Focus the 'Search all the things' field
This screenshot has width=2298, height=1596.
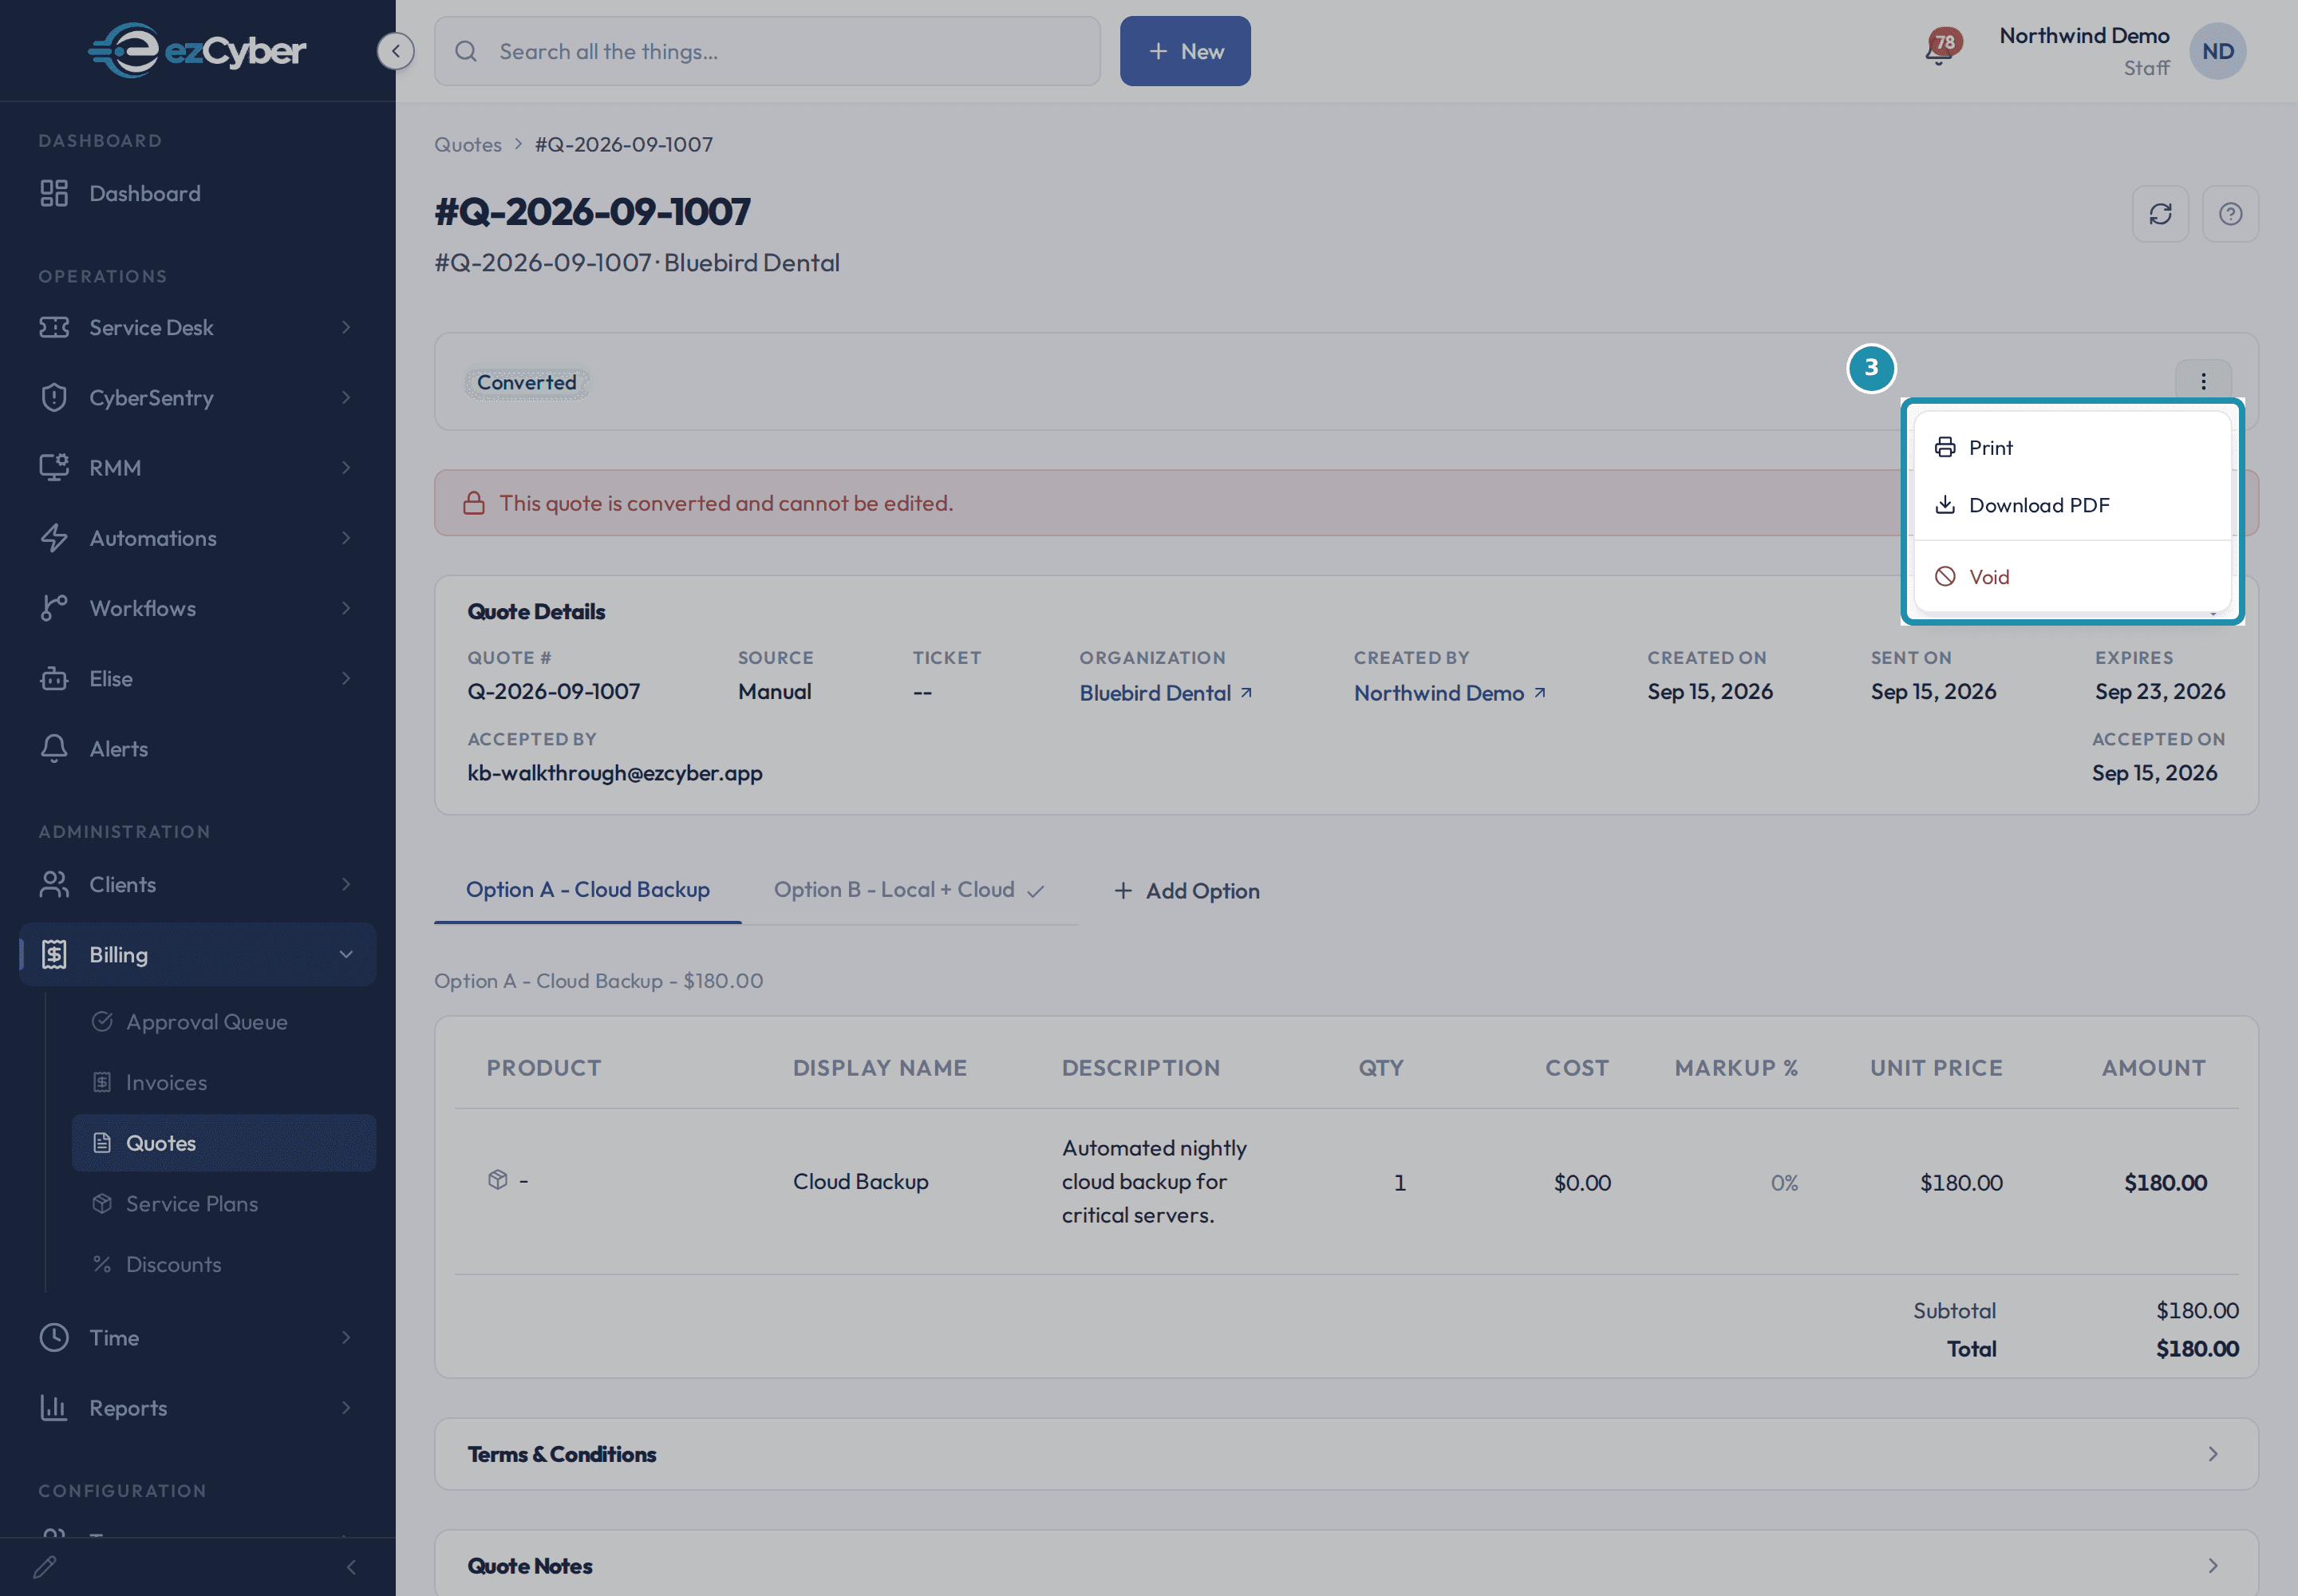pos(767,51)
